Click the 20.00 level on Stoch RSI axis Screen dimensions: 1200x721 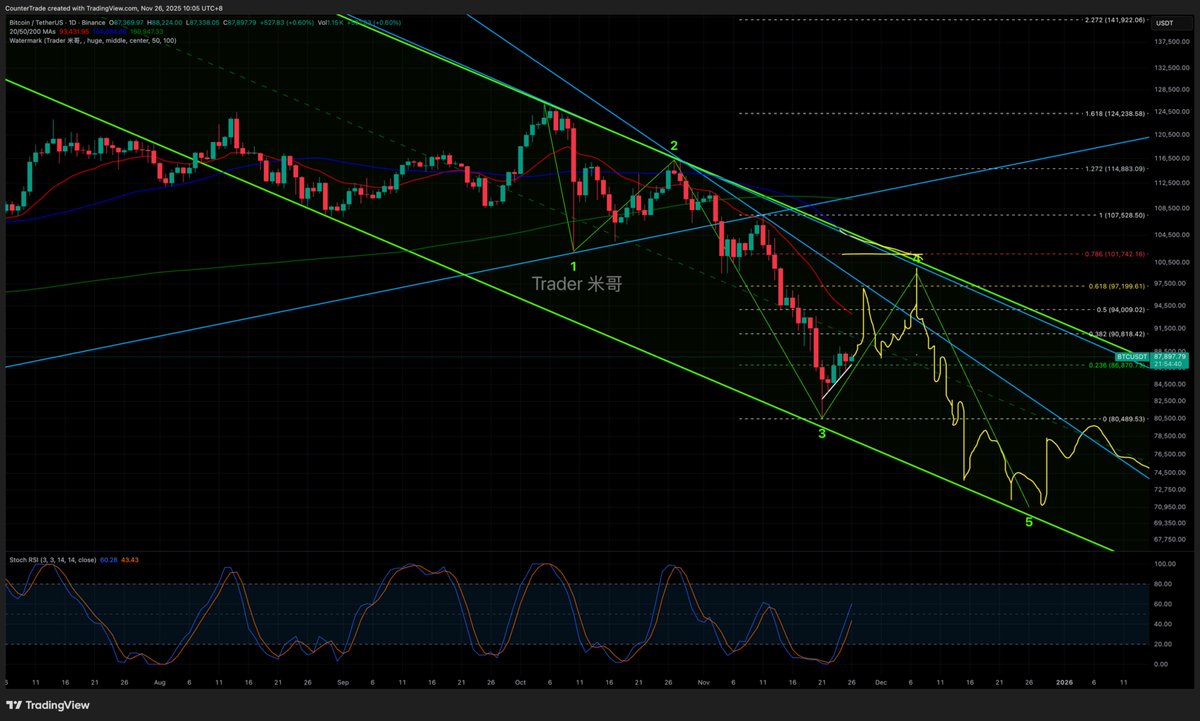tap(1163, 644)
